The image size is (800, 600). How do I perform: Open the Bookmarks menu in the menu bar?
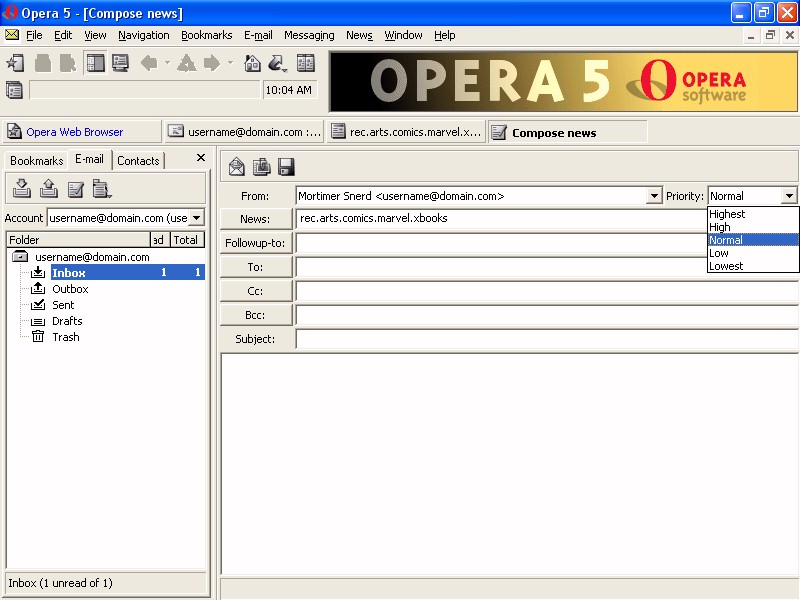click(207, 35)
